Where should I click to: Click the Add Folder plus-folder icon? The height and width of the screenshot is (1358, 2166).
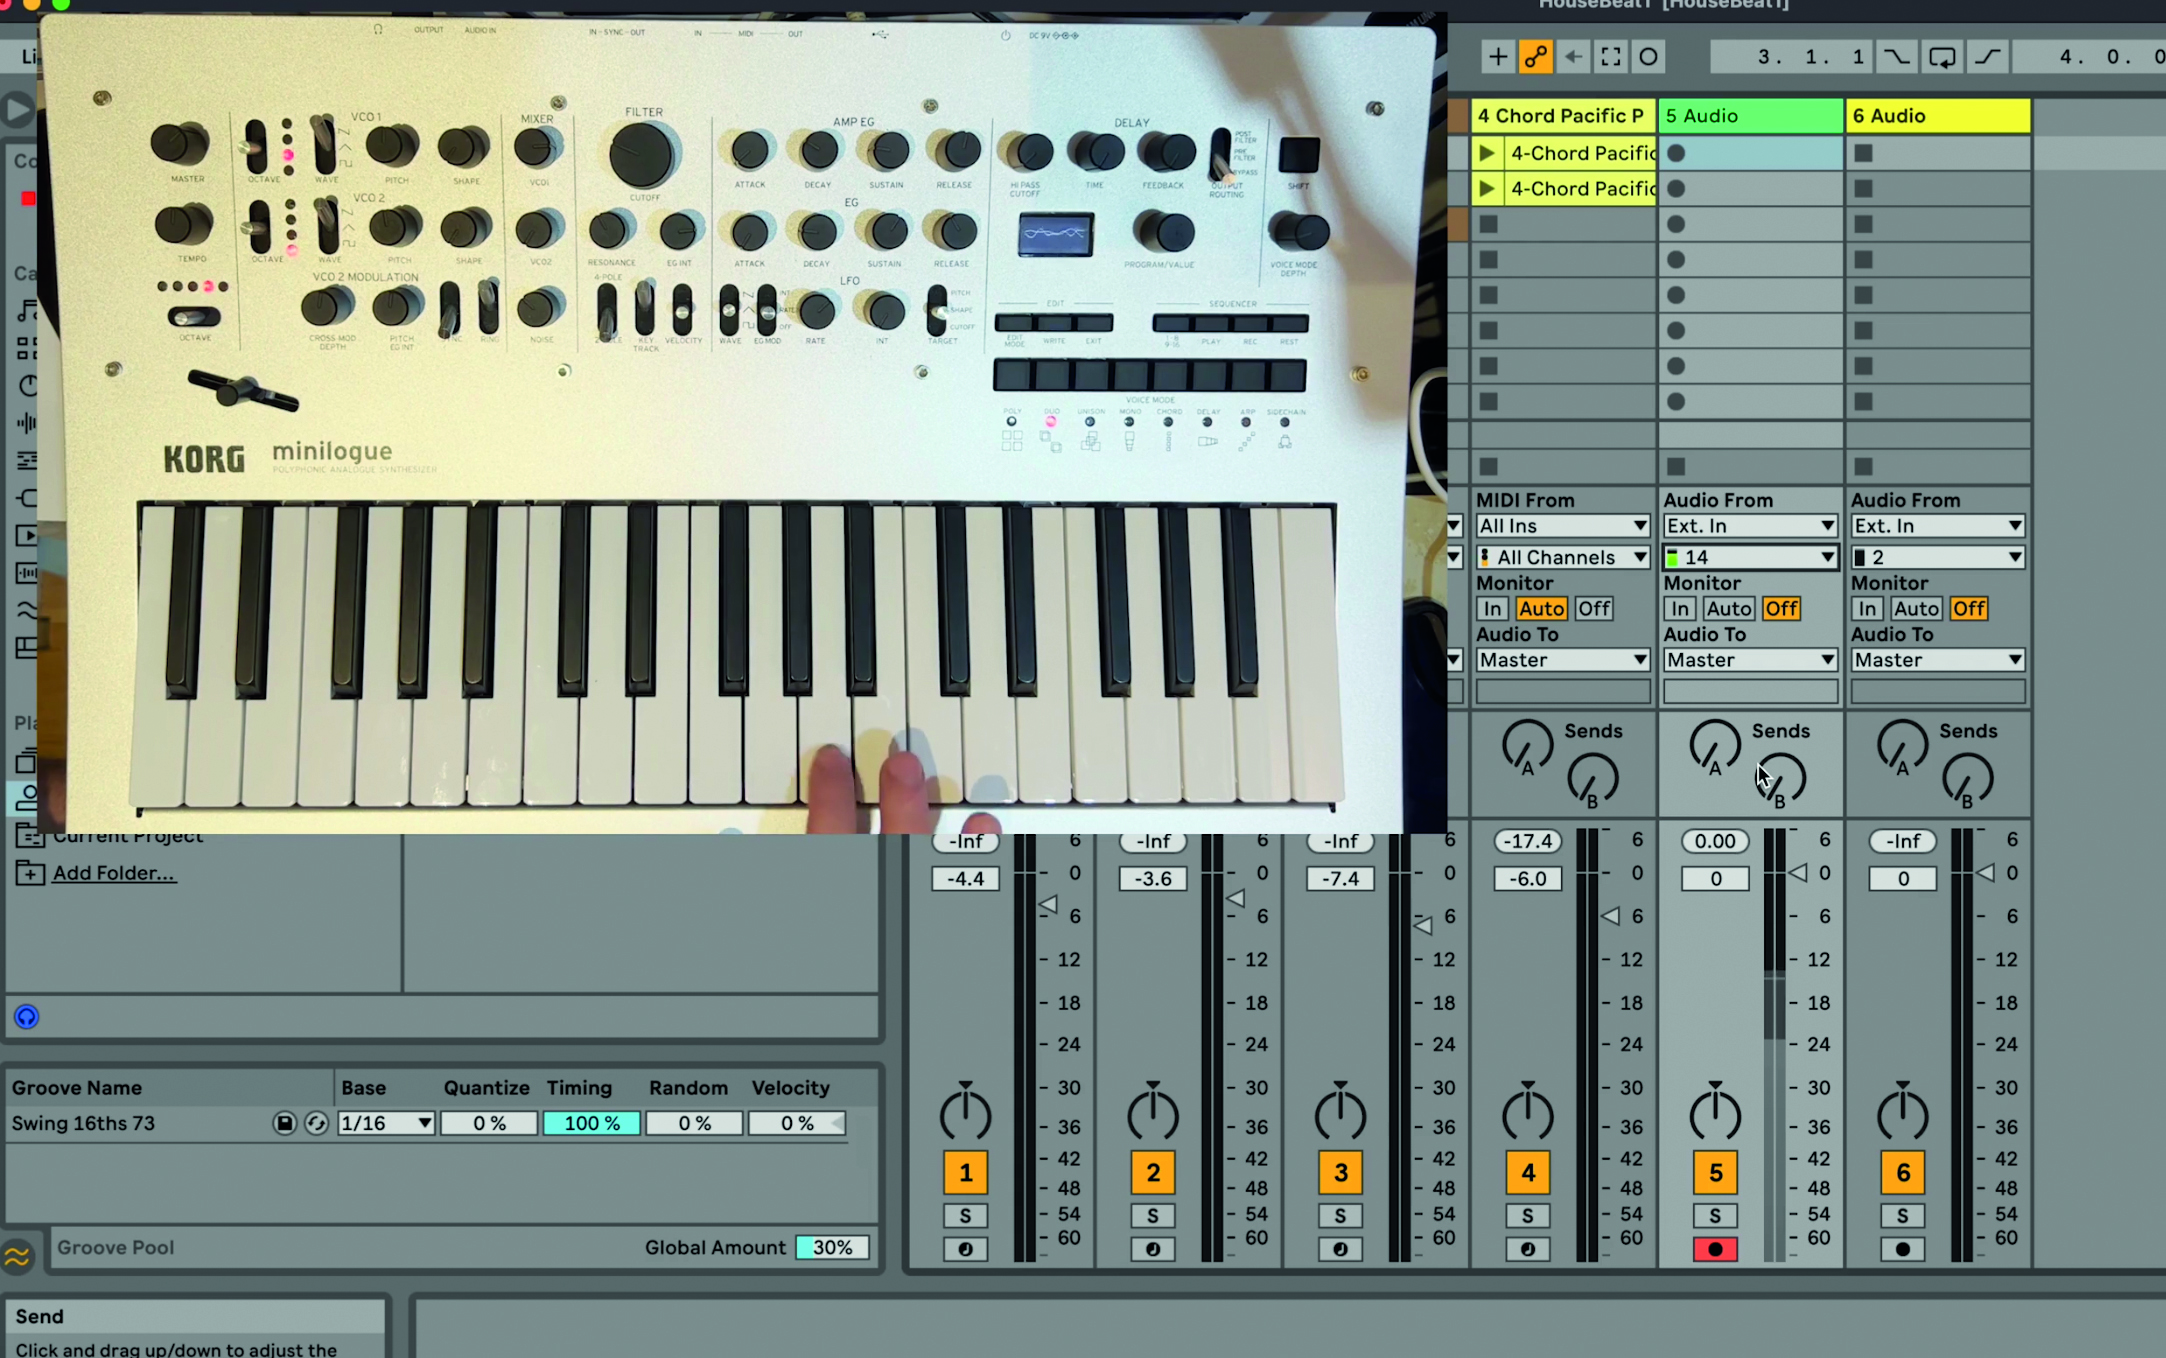[29, 873]
